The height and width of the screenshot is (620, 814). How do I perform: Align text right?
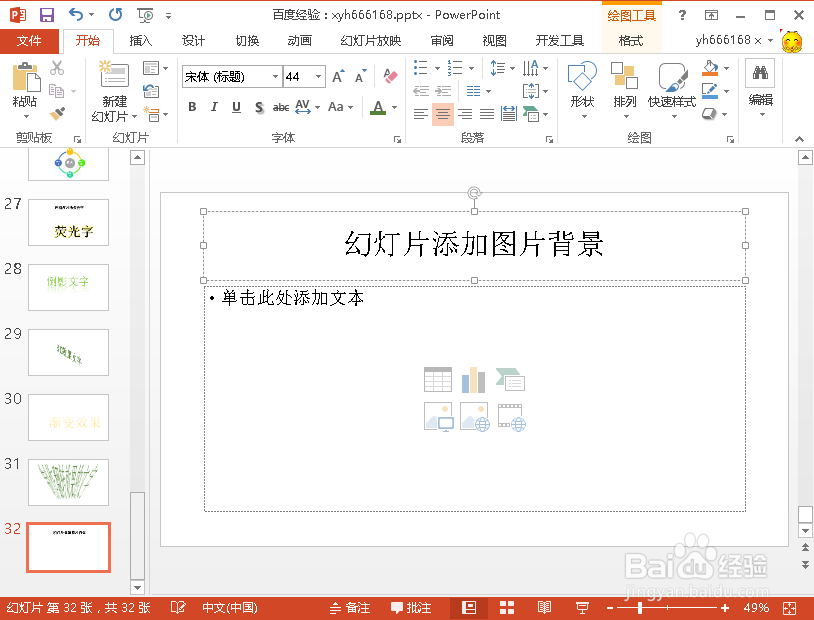point(465,114)
